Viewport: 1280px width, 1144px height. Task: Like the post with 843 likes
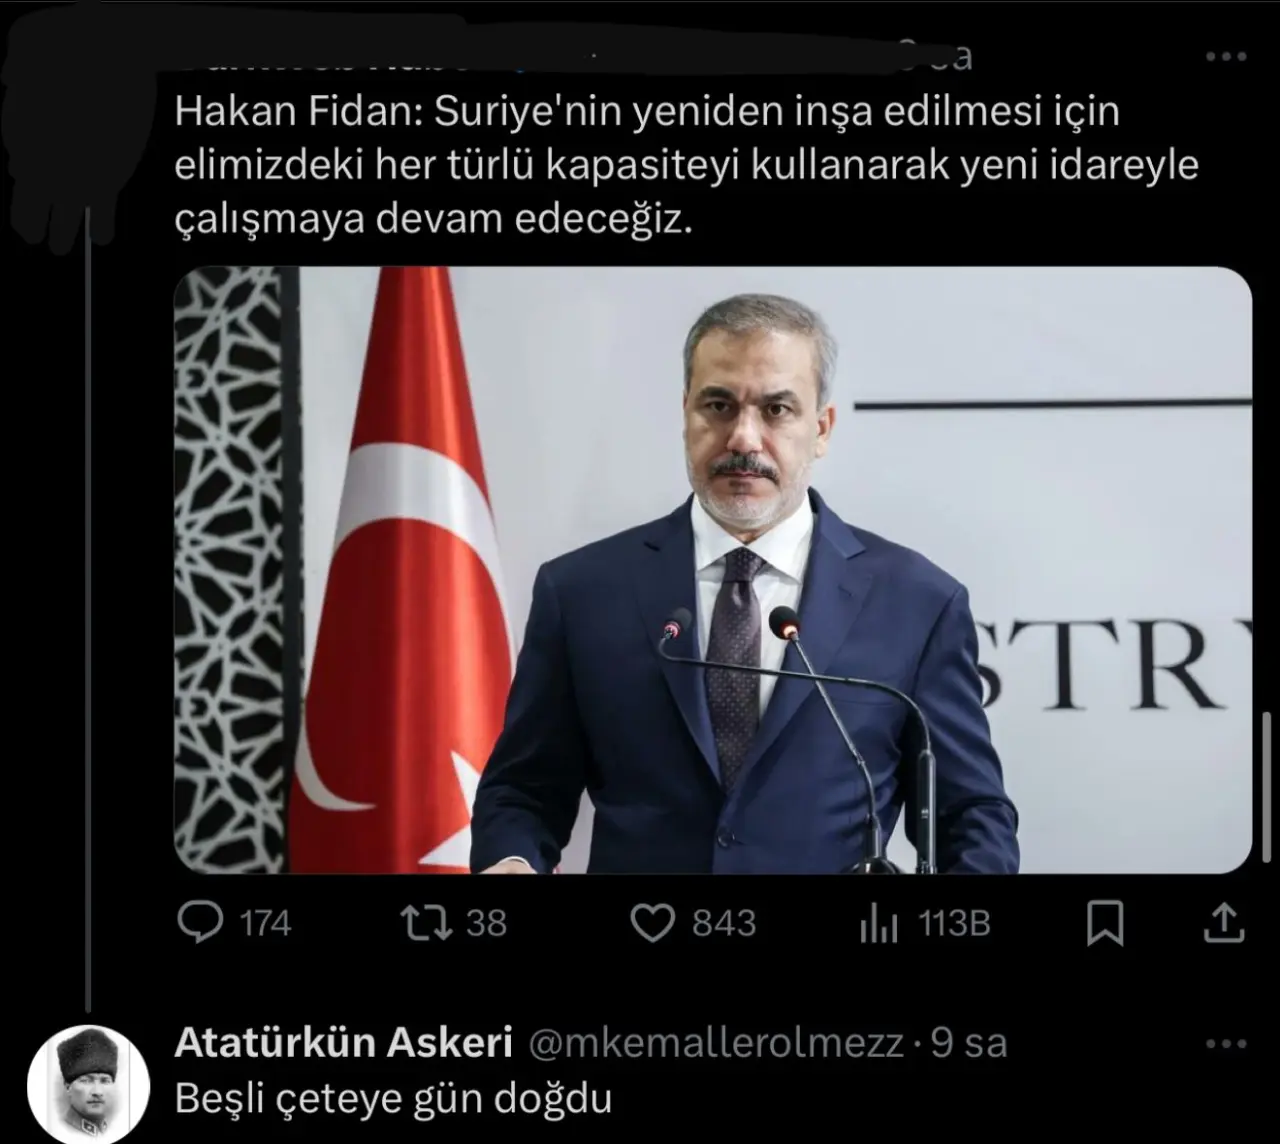click(652, 923)
